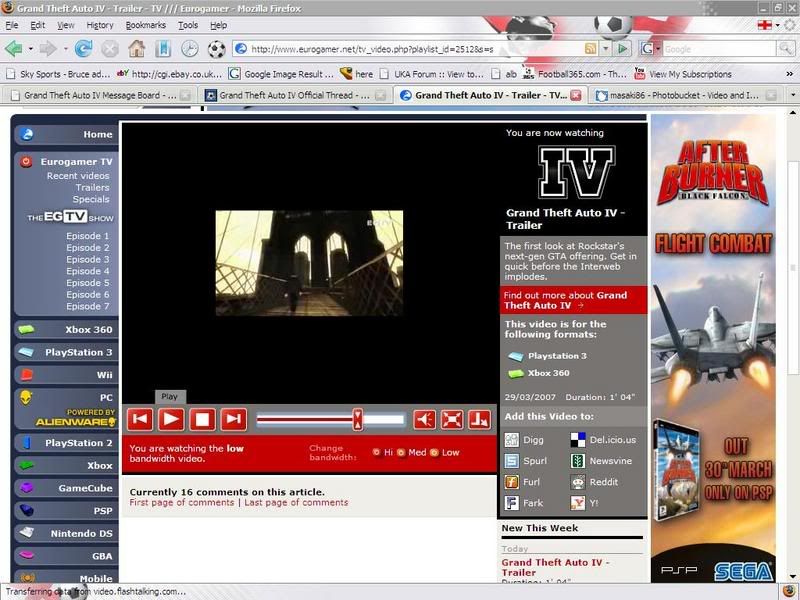This screenshot has height=600, width=800.
Task: Select Med bandwidth option
Action: [x=401, y=453]
